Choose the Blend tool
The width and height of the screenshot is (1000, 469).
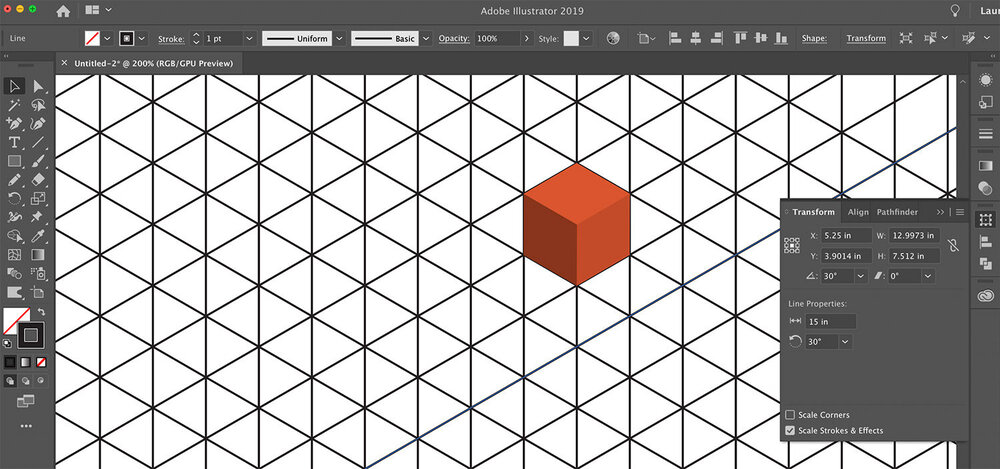[x=15, y=274]
